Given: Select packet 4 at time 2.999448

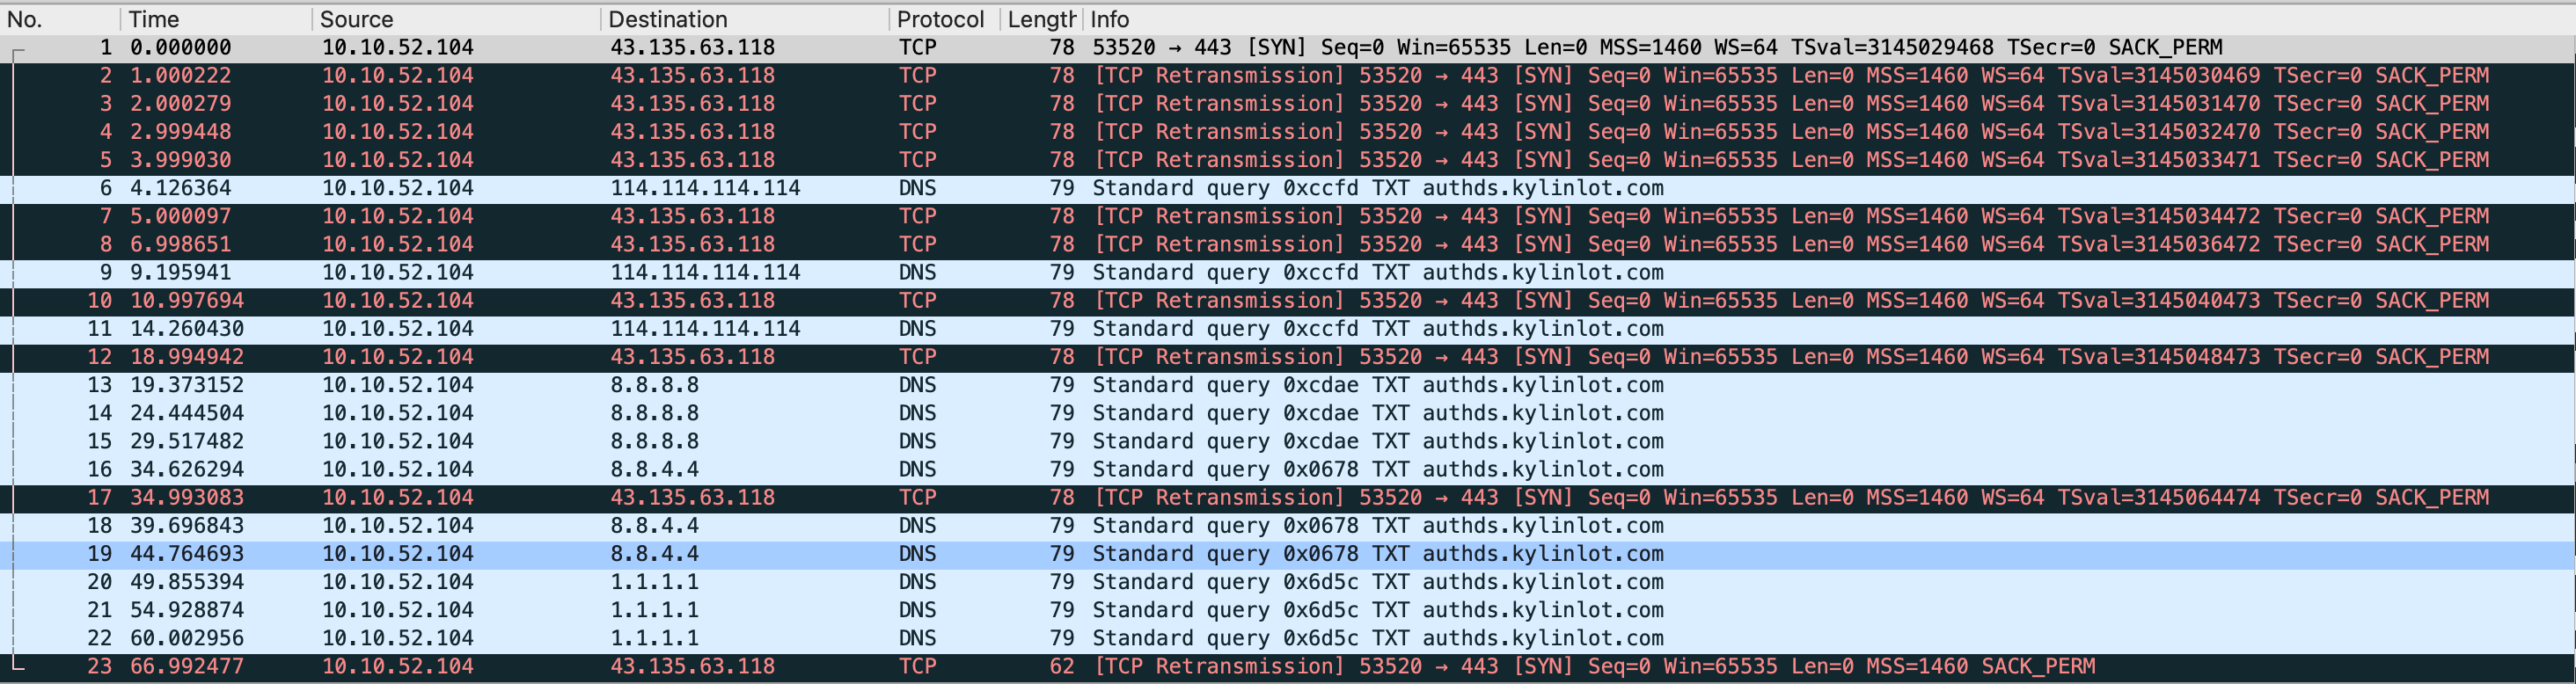Looking at the screenshot, I should (1288, 132).
